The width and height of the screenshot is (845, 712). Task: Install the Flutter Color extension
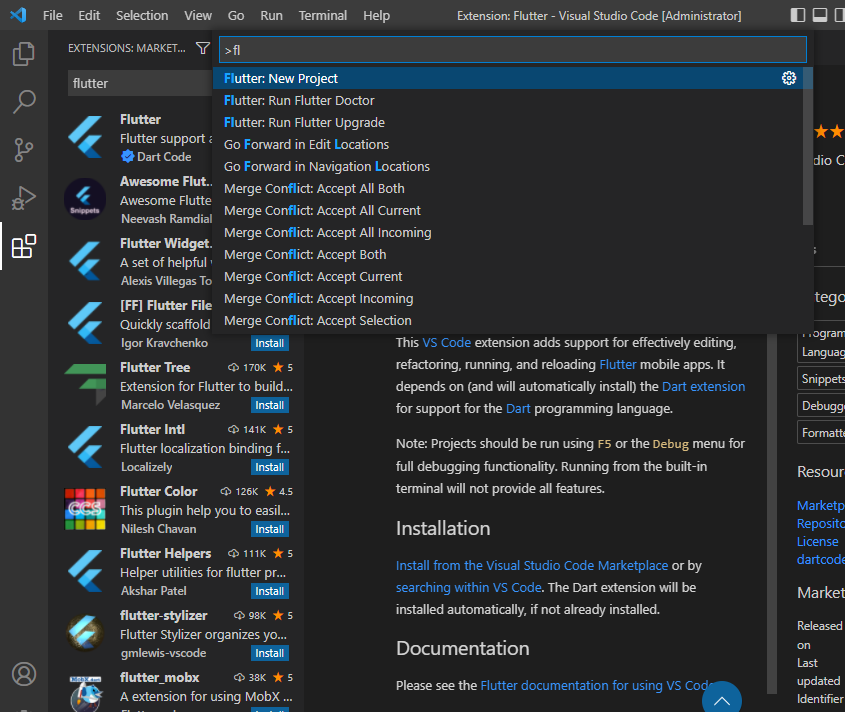[269, 529]
